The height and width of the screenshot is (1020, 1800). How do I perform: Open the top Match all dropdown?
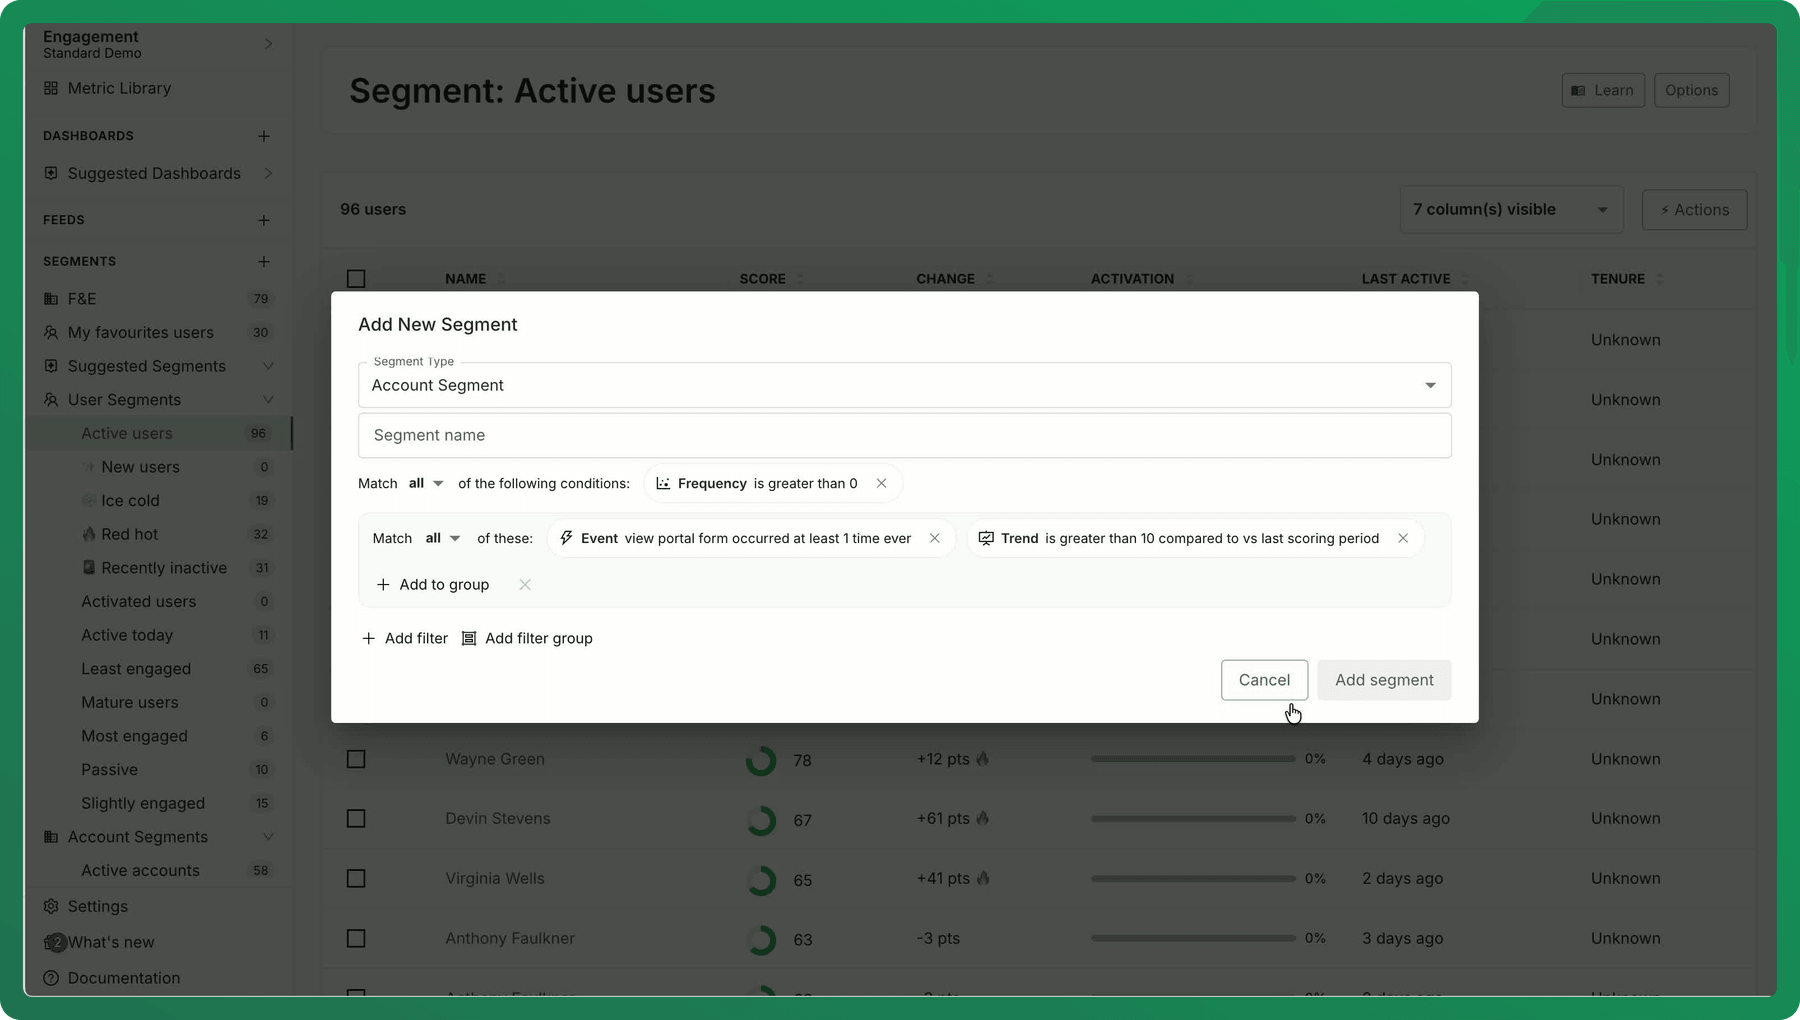click(426, 483)
